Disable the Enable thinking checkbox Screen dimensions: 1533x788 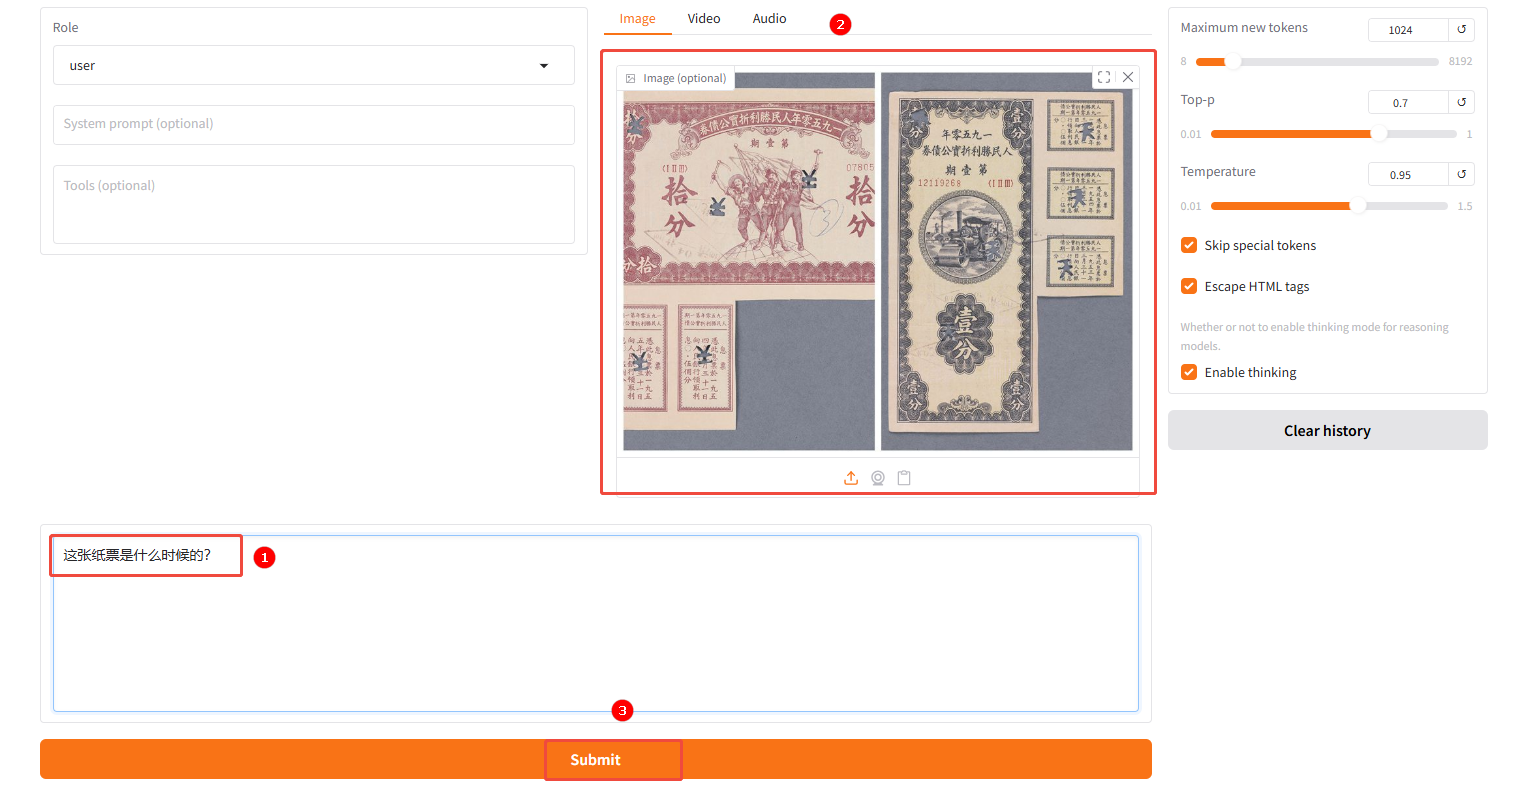tap(1189, 372)
